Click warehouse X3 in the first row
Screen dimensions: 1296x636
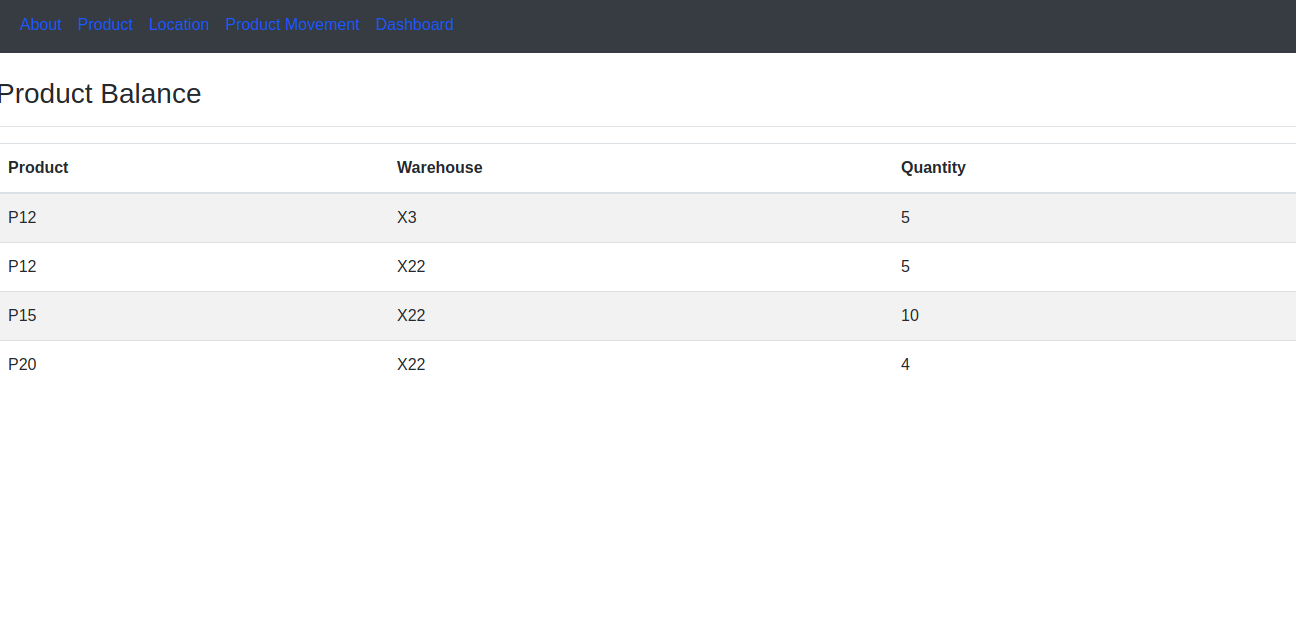click(x=407, y=217)
